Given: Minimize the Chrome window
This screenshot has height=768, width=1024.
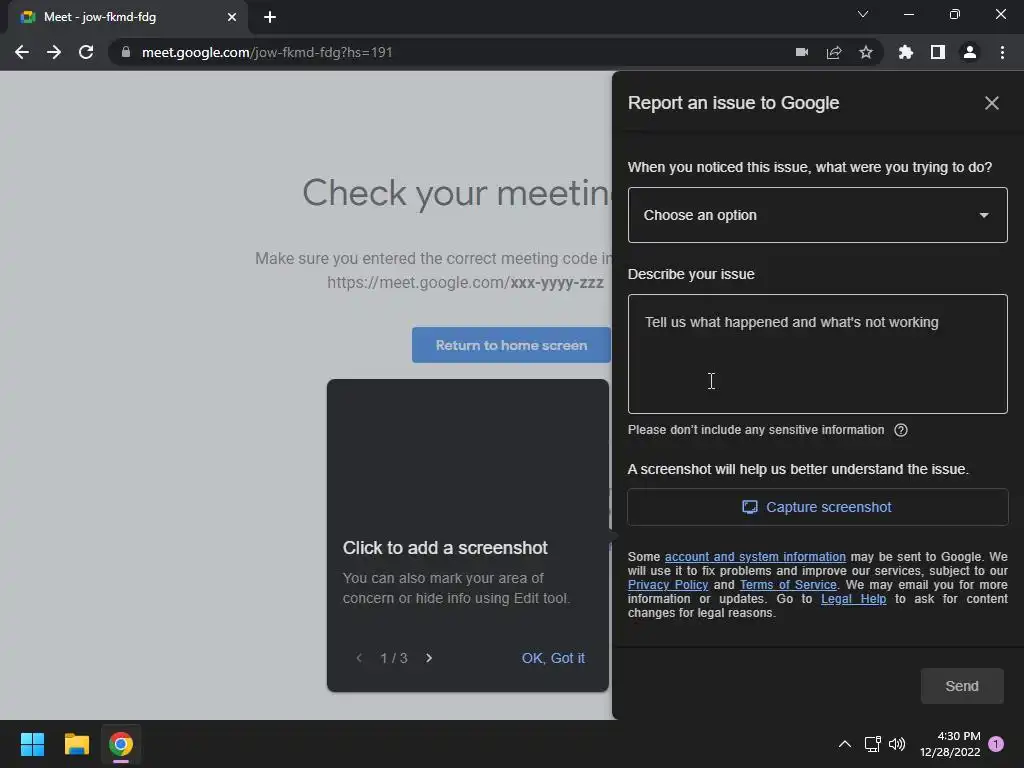Looking at the screenshot, I should click(x=908, y=14).
